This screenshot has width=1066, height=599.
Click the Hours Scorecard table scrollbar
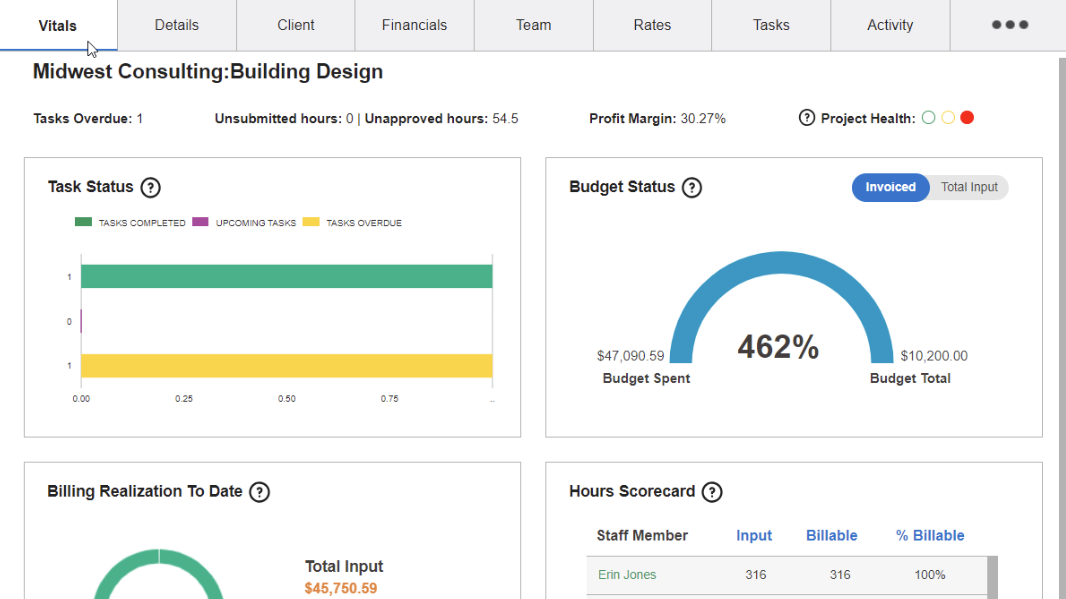[993, 577]
